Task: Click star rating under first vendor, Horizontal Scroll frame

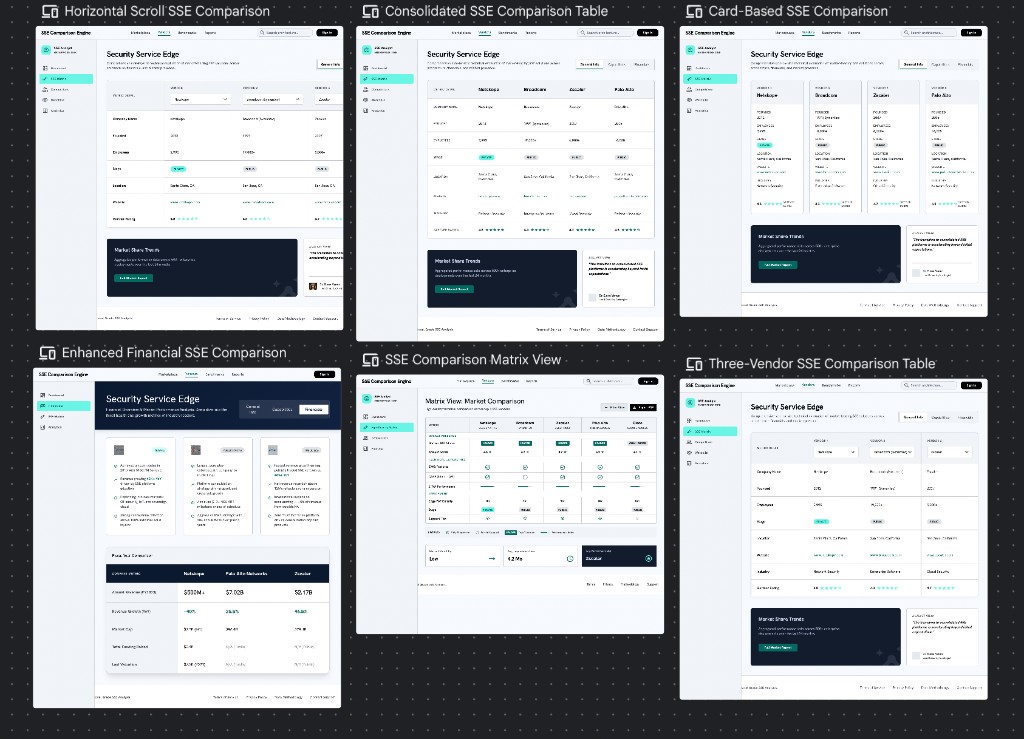Action: 187,219
